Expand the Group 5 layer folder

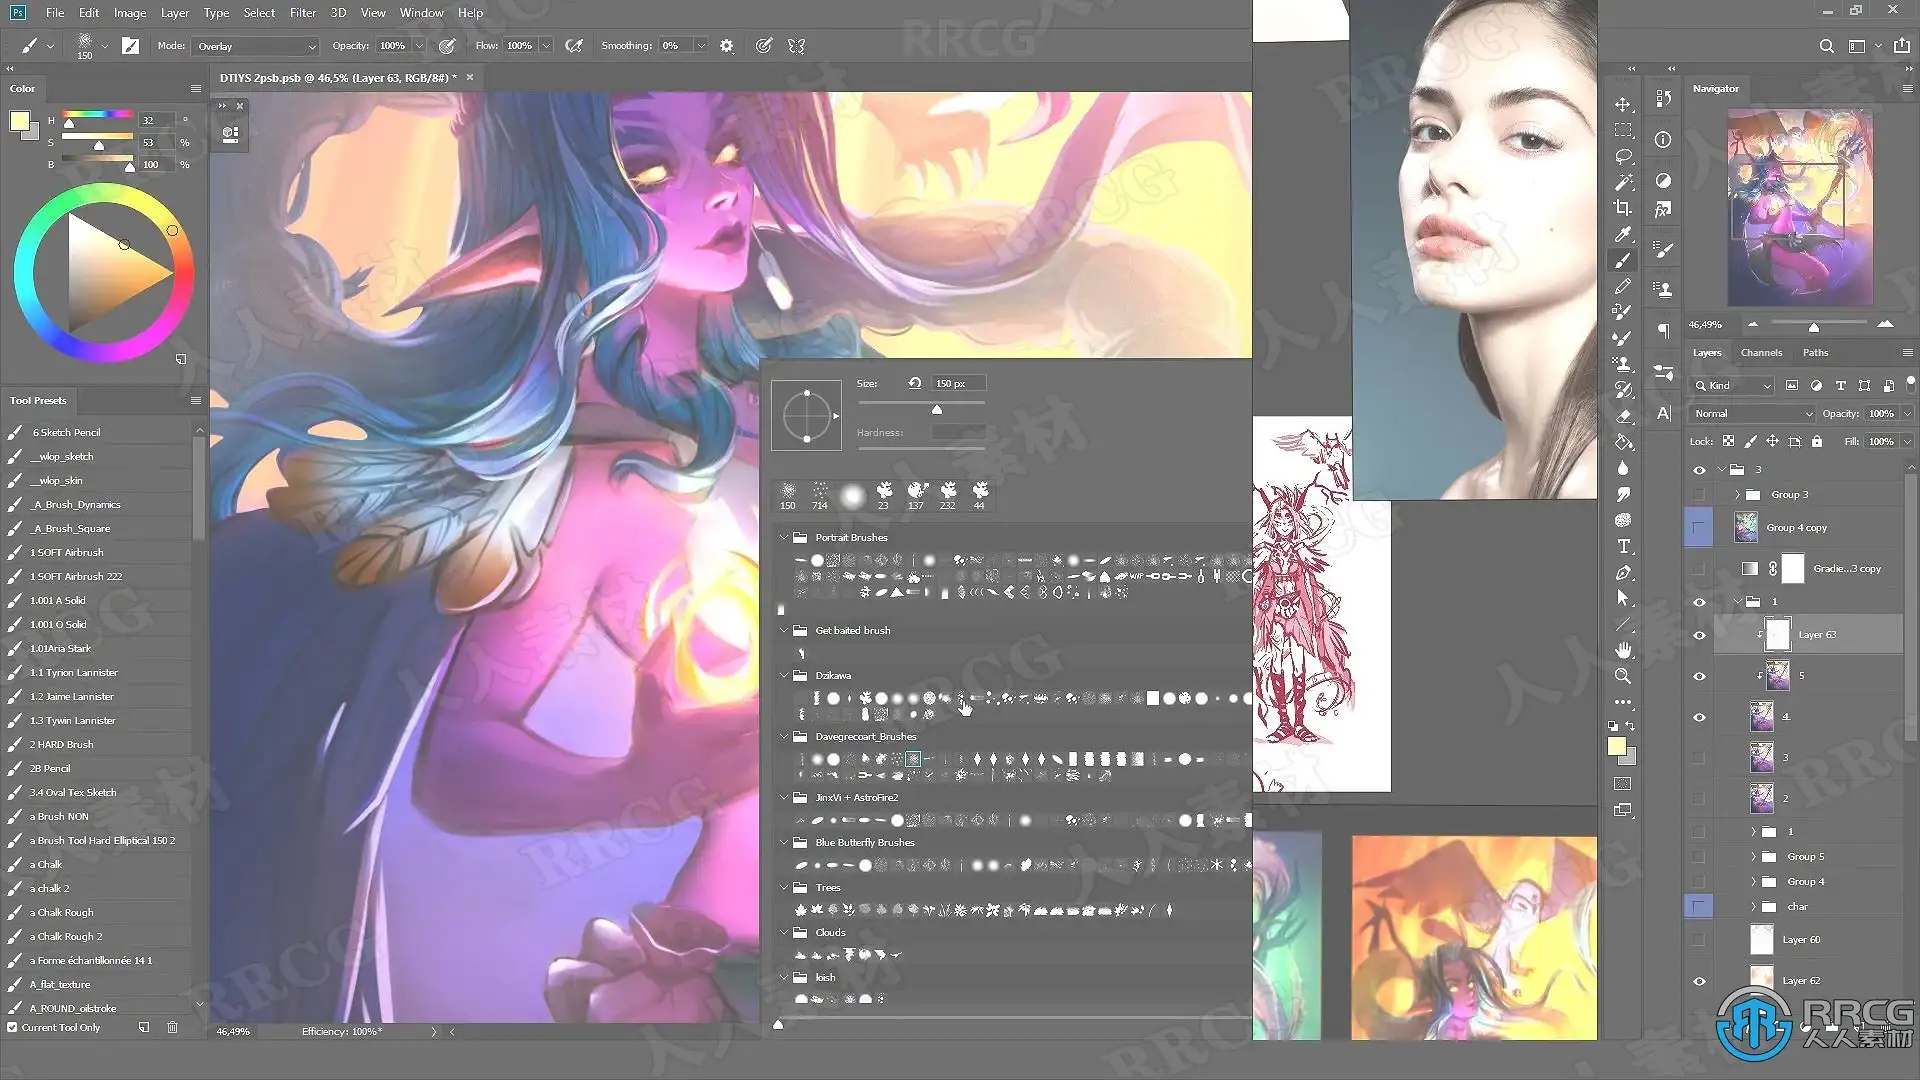(1753, 857)
